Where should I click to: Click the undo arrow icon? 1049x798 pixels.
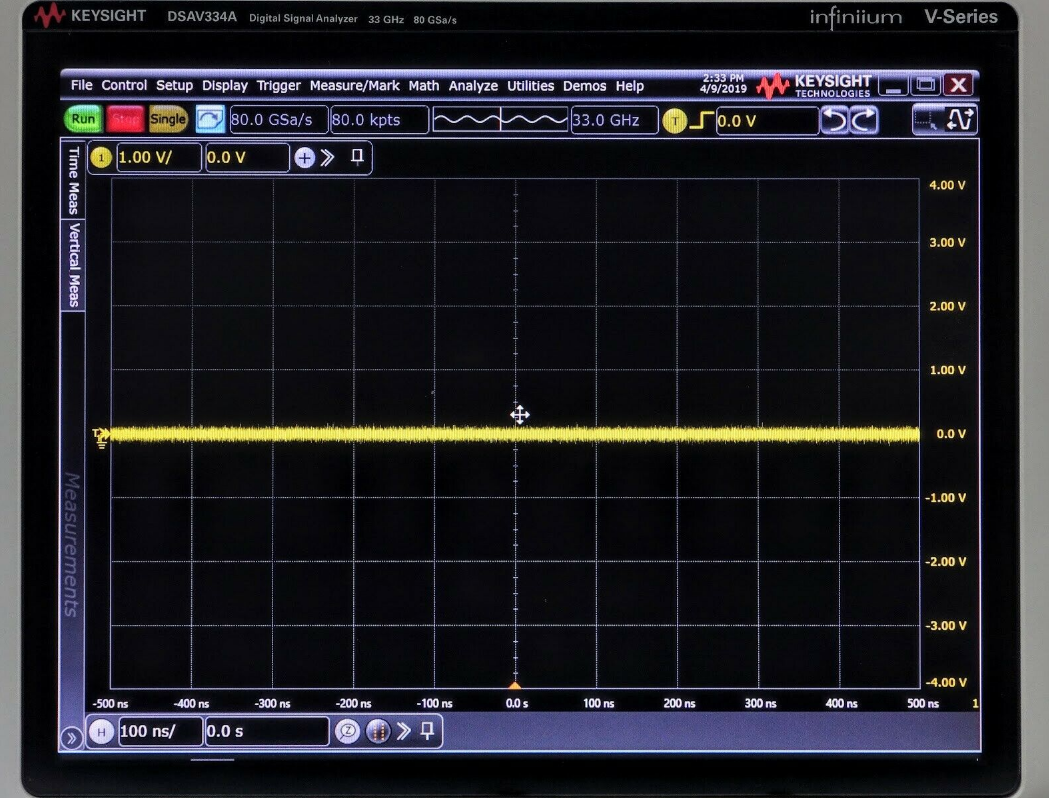pos(834,121)
